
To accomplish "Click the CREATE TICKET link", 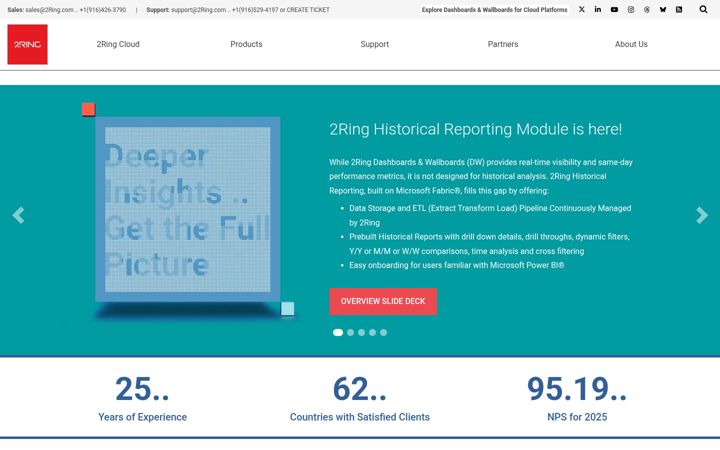I will (x=308, y=10).
